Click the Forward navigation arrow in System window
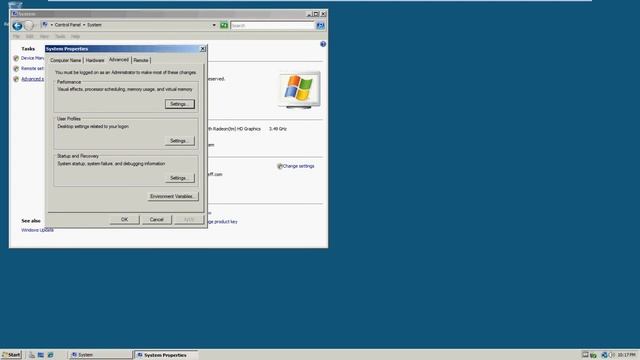Image resolution: width=640 pixels, height=360 pixels. click(29, 26)
